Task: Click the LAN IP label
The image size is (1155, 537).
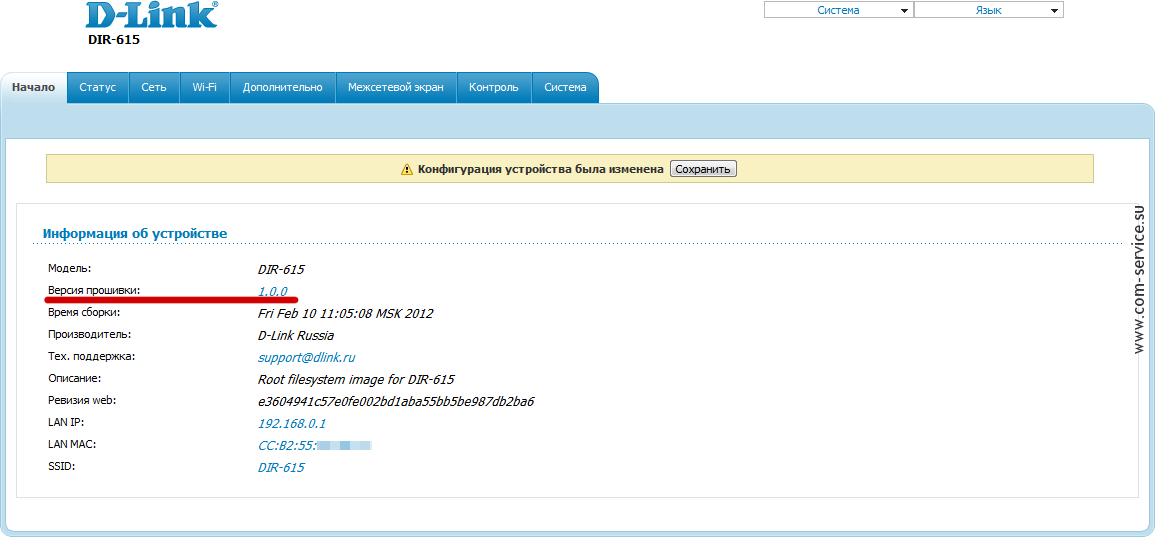Action: [65, 422]
